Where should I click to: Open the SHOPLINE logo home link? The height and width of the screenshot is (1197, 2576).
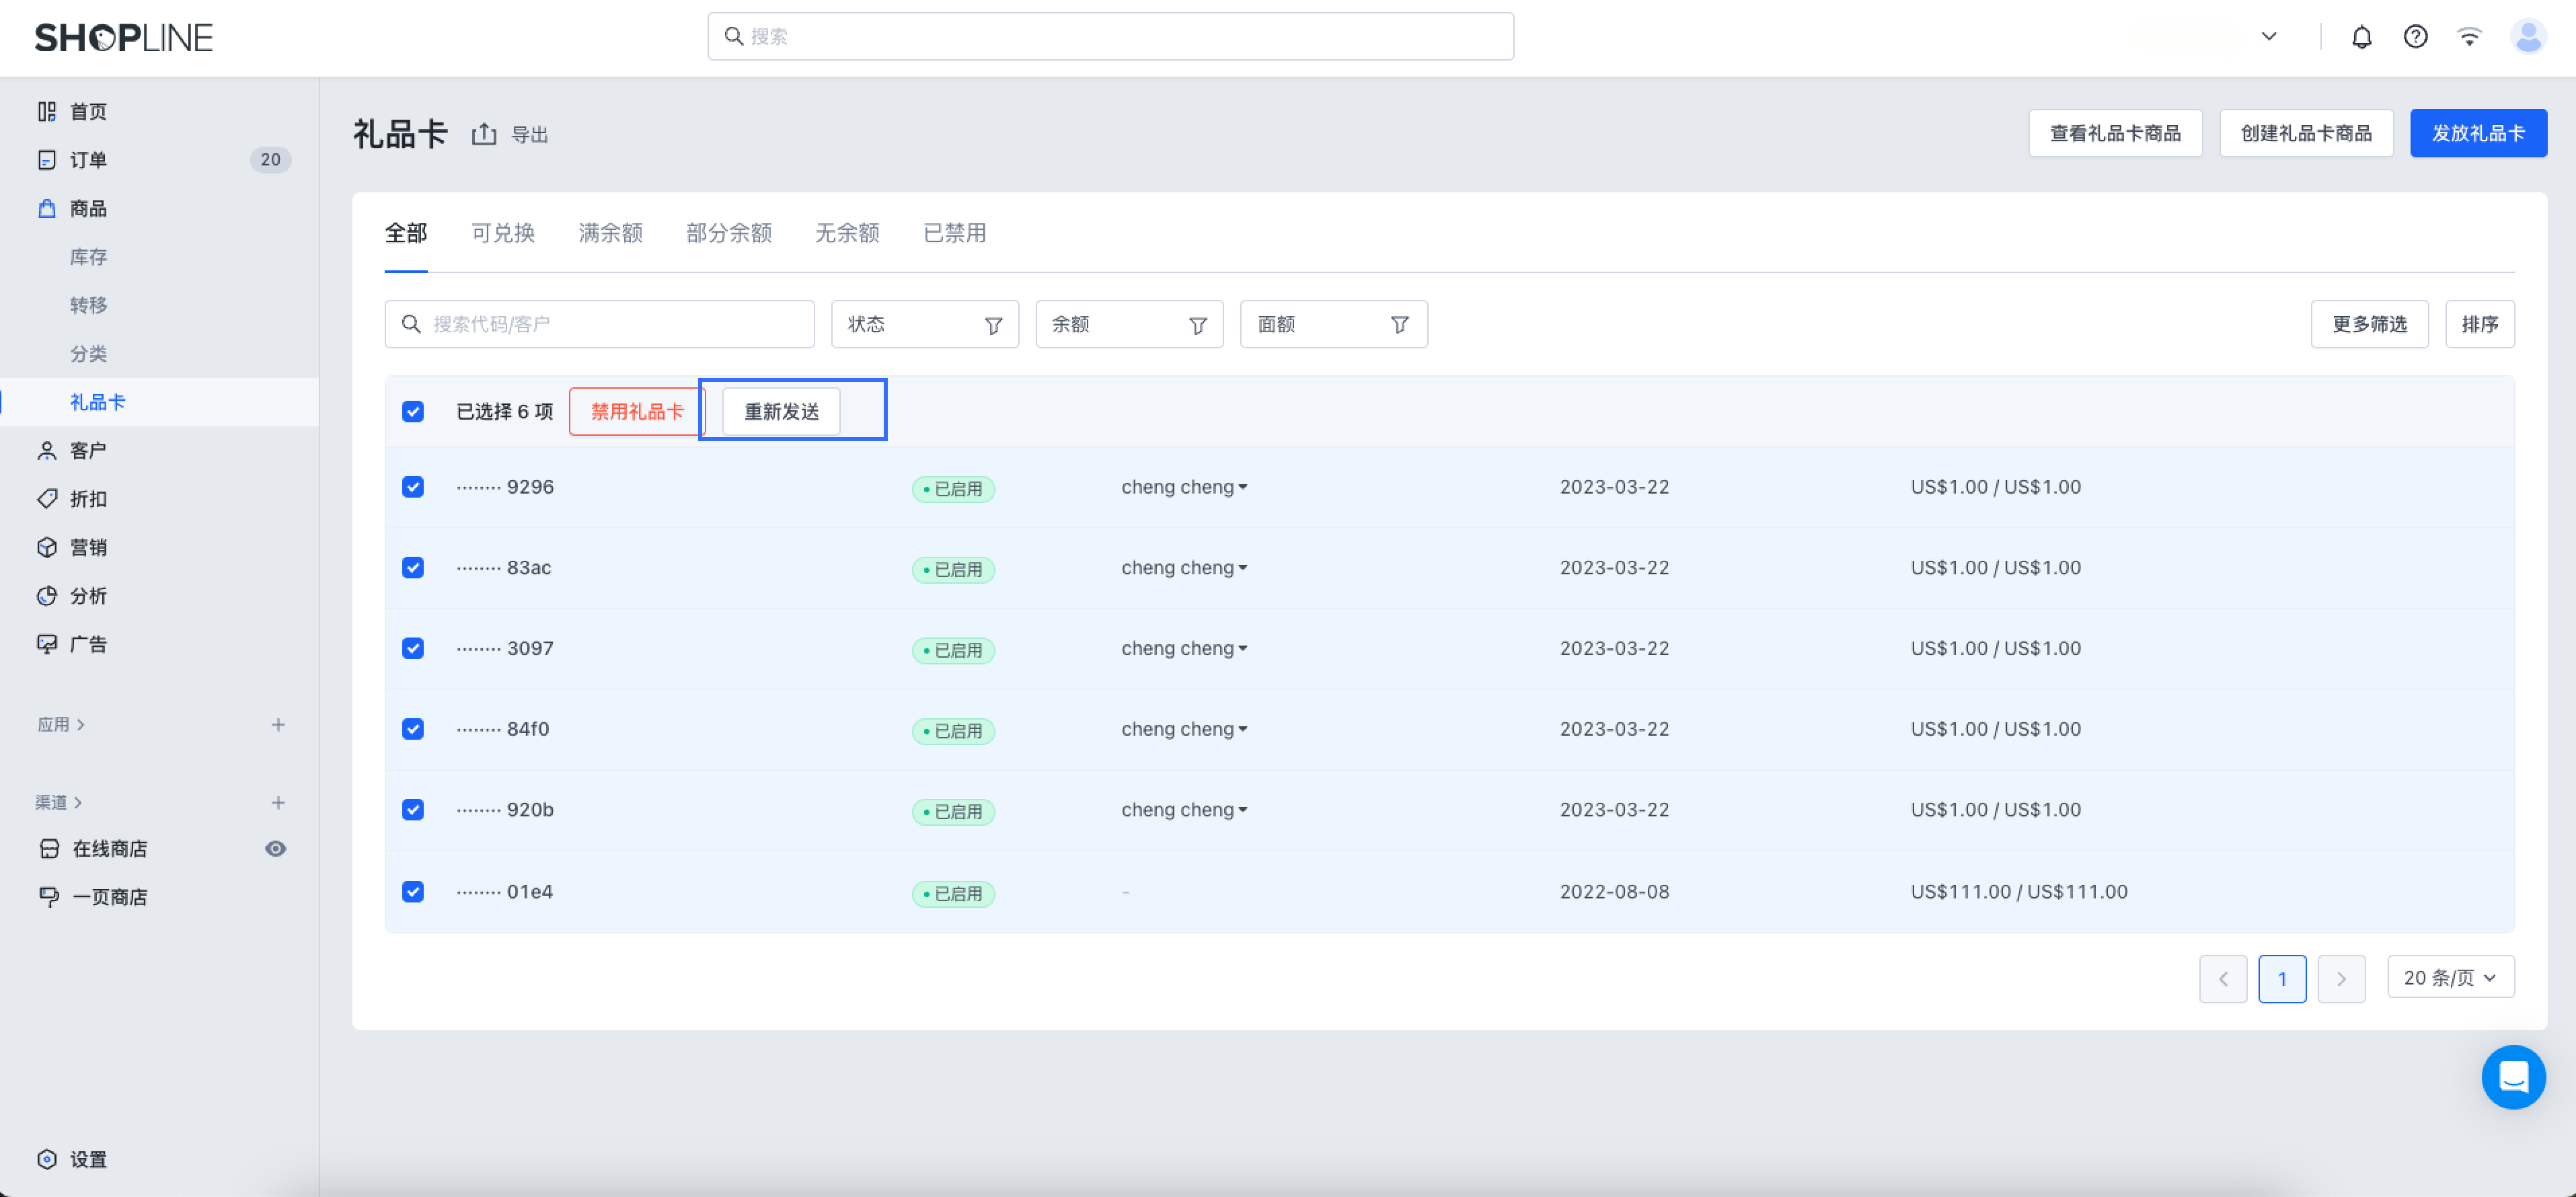pos(123,37)
